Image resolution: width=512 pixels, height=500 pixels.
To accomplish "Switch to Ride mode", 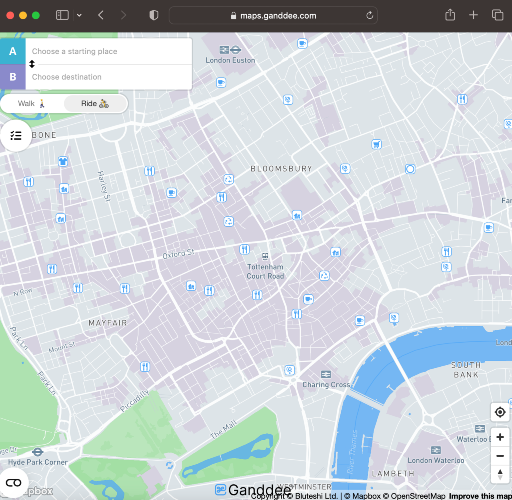I will pyautogui.click(x=95, y=104).
